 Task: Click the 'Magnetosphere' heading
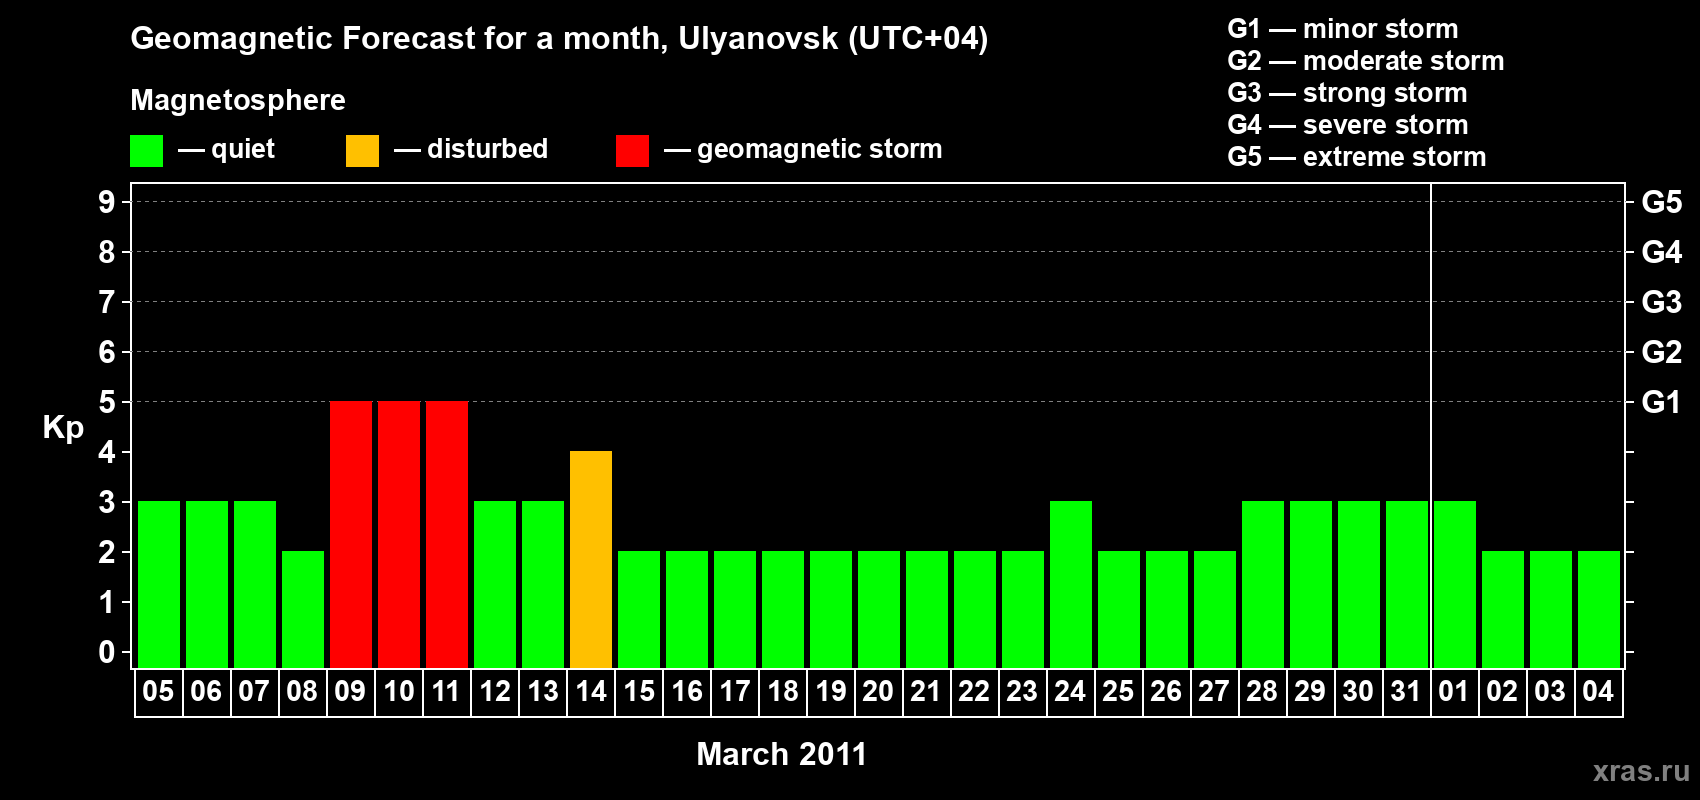238,100
